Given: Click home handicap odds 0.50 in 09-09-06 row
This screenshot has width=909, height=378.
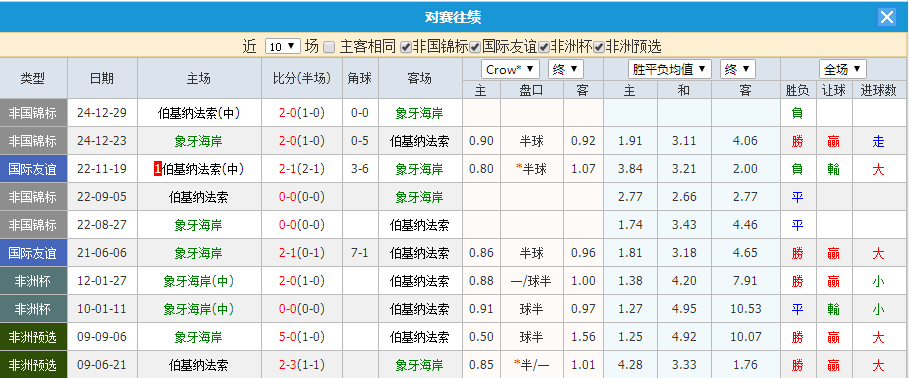Looking at the screenshot, I should (481, 337).
